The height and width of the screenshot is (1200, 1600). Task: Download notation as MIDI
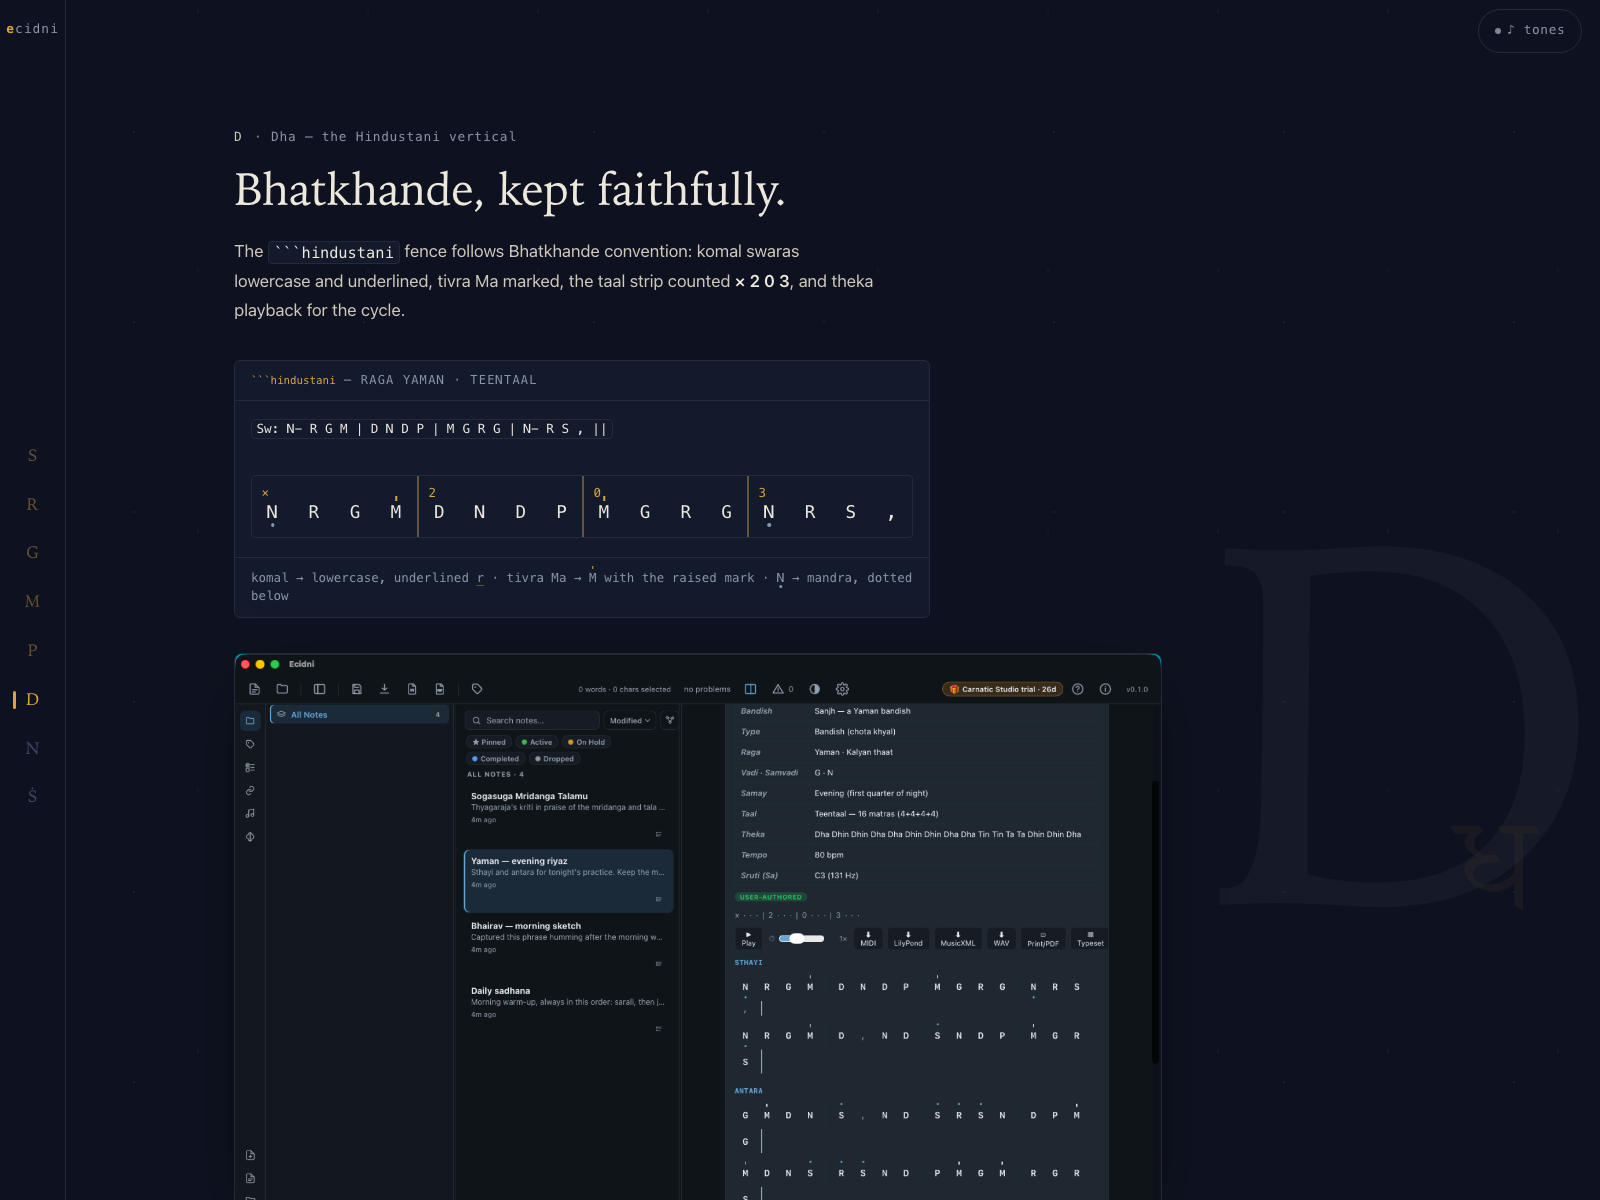[x=868, y=939]
